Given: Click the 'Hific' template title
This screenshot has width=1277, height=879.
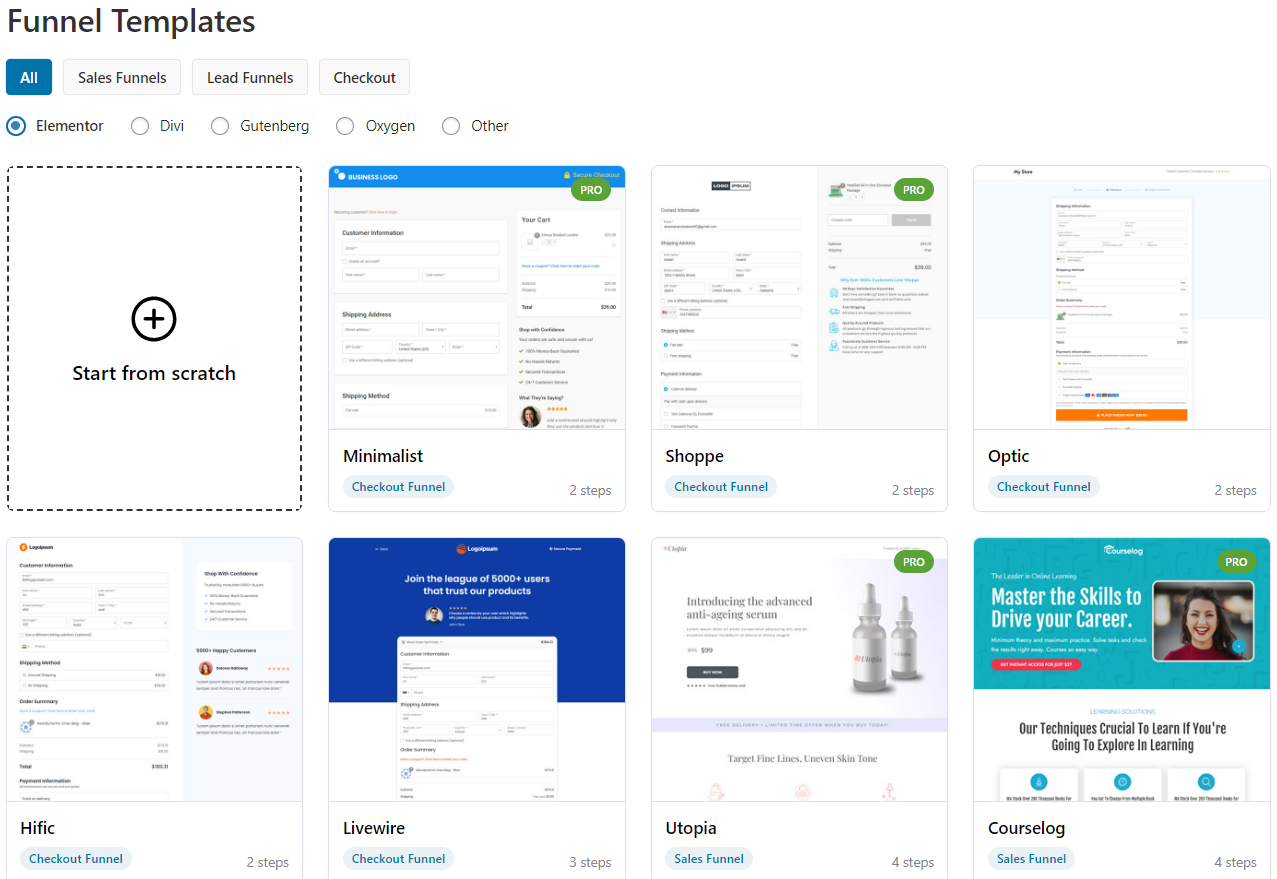Looking at the screenshot, I should pyautogui.click(x=38, y=828).
